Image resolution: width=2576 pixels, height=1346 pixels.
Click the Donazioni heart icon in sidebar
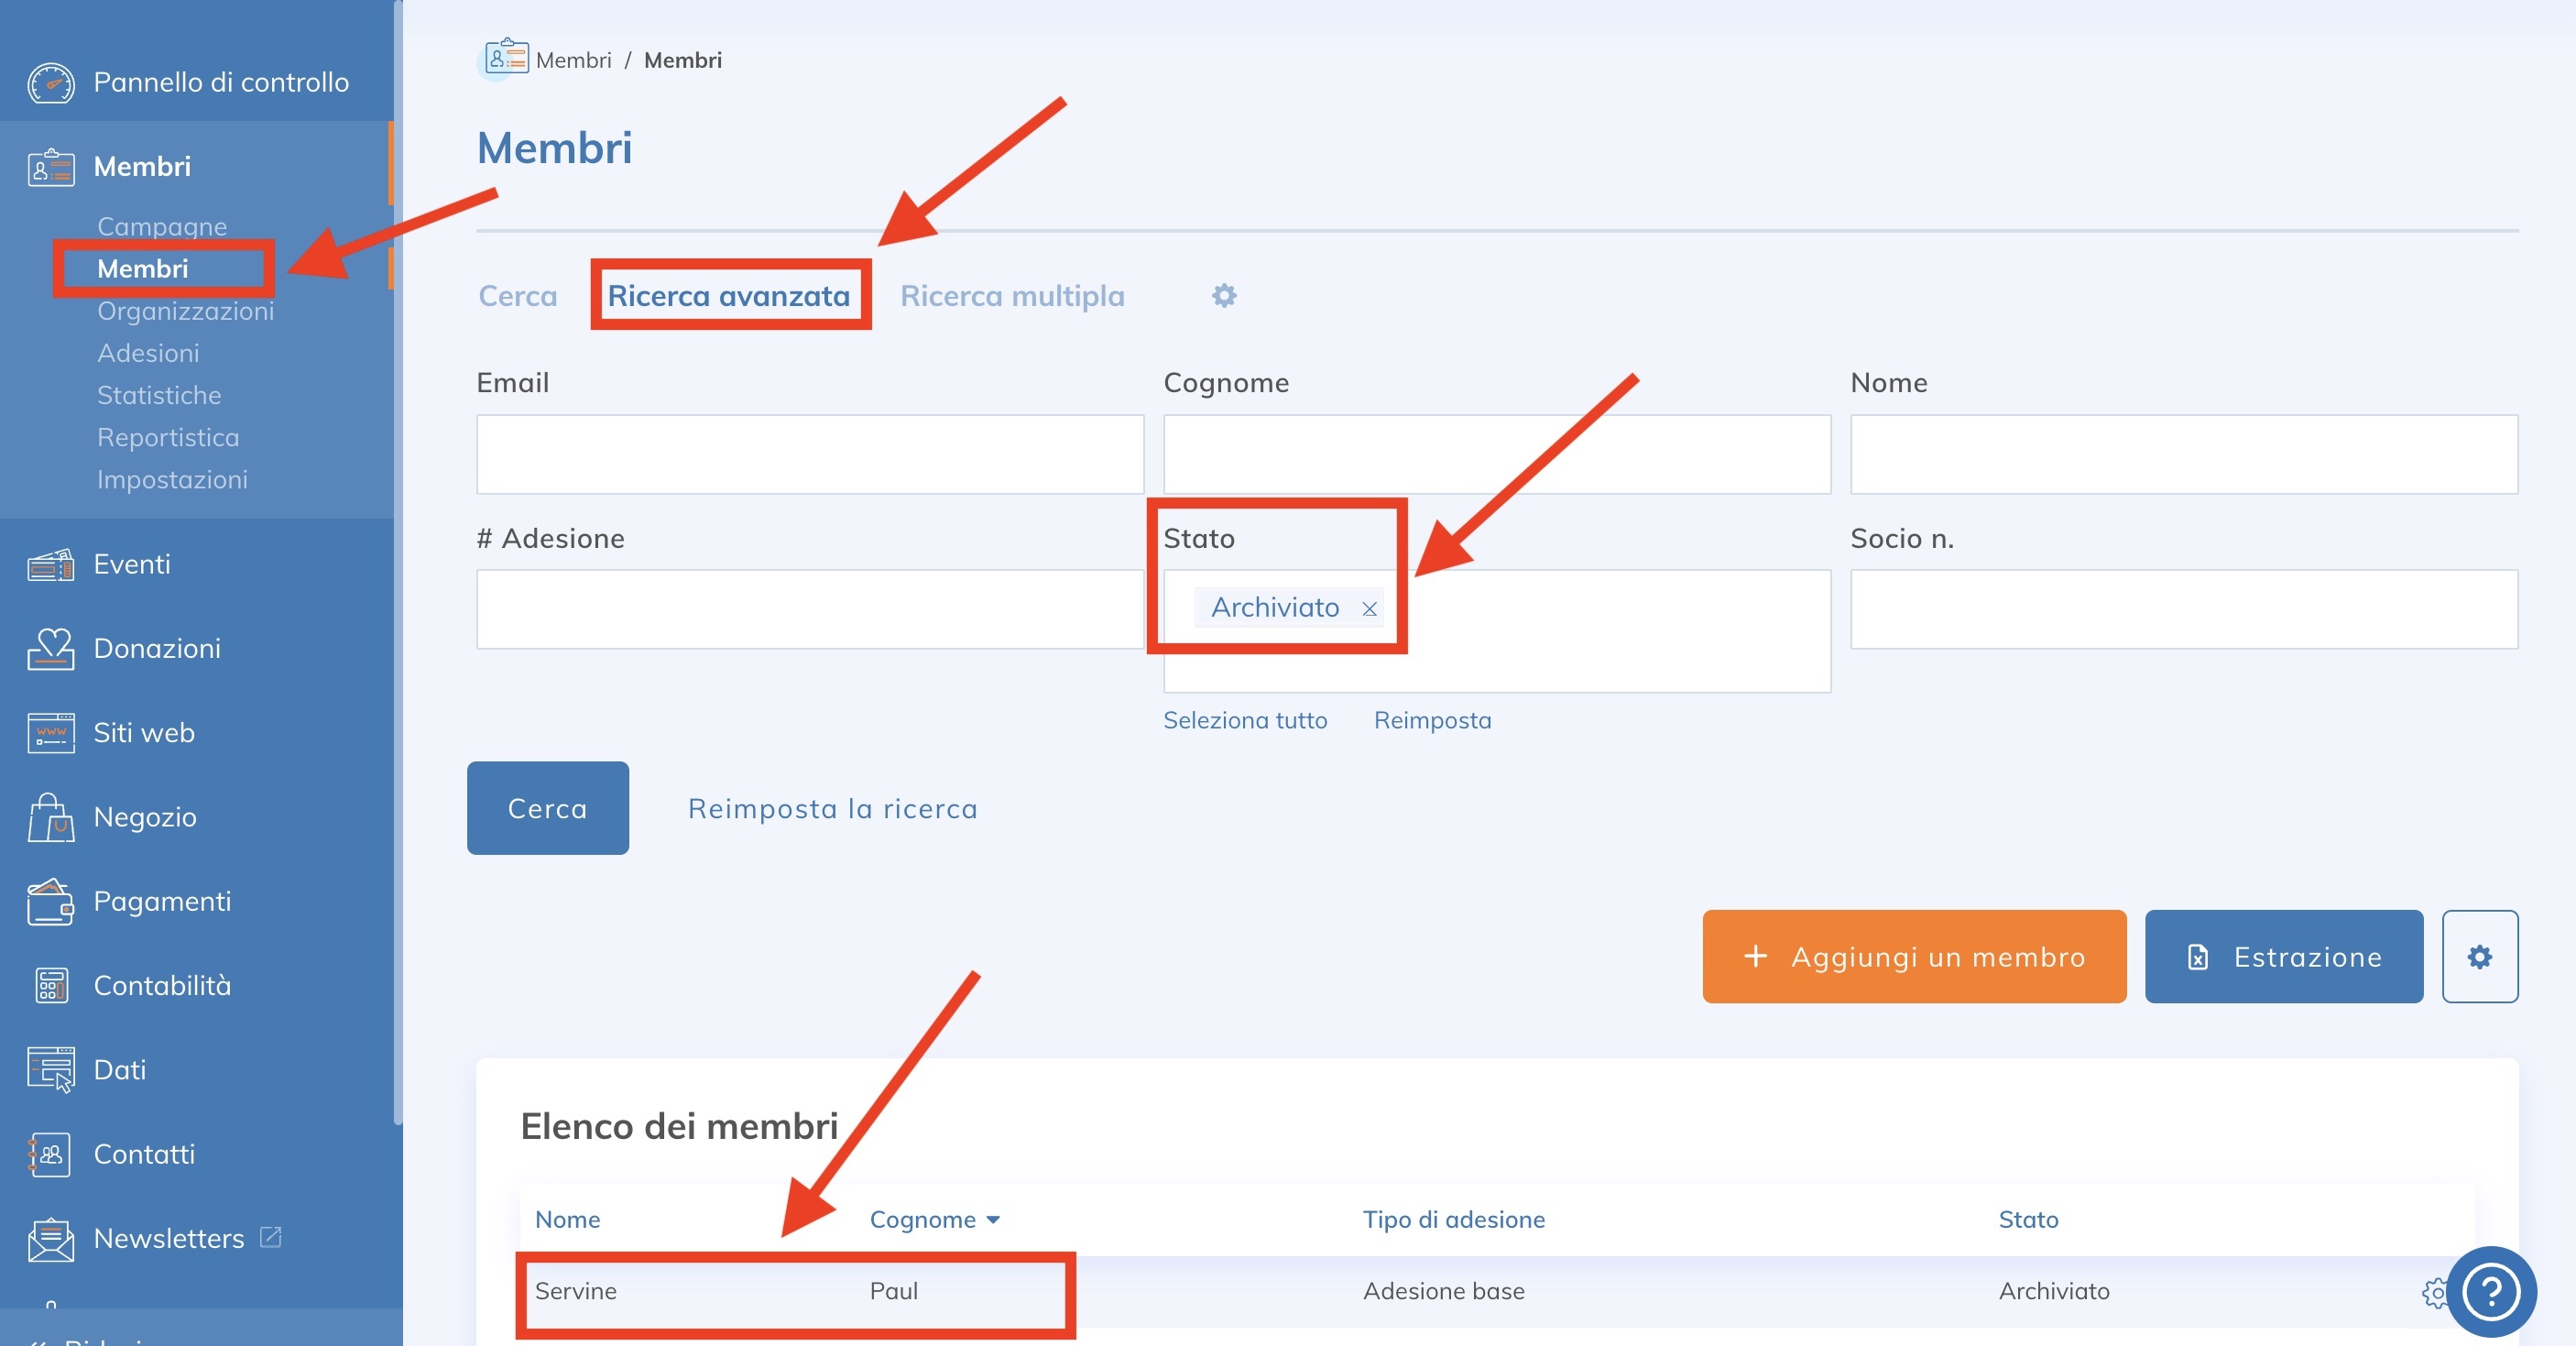(x=50, y=649)
